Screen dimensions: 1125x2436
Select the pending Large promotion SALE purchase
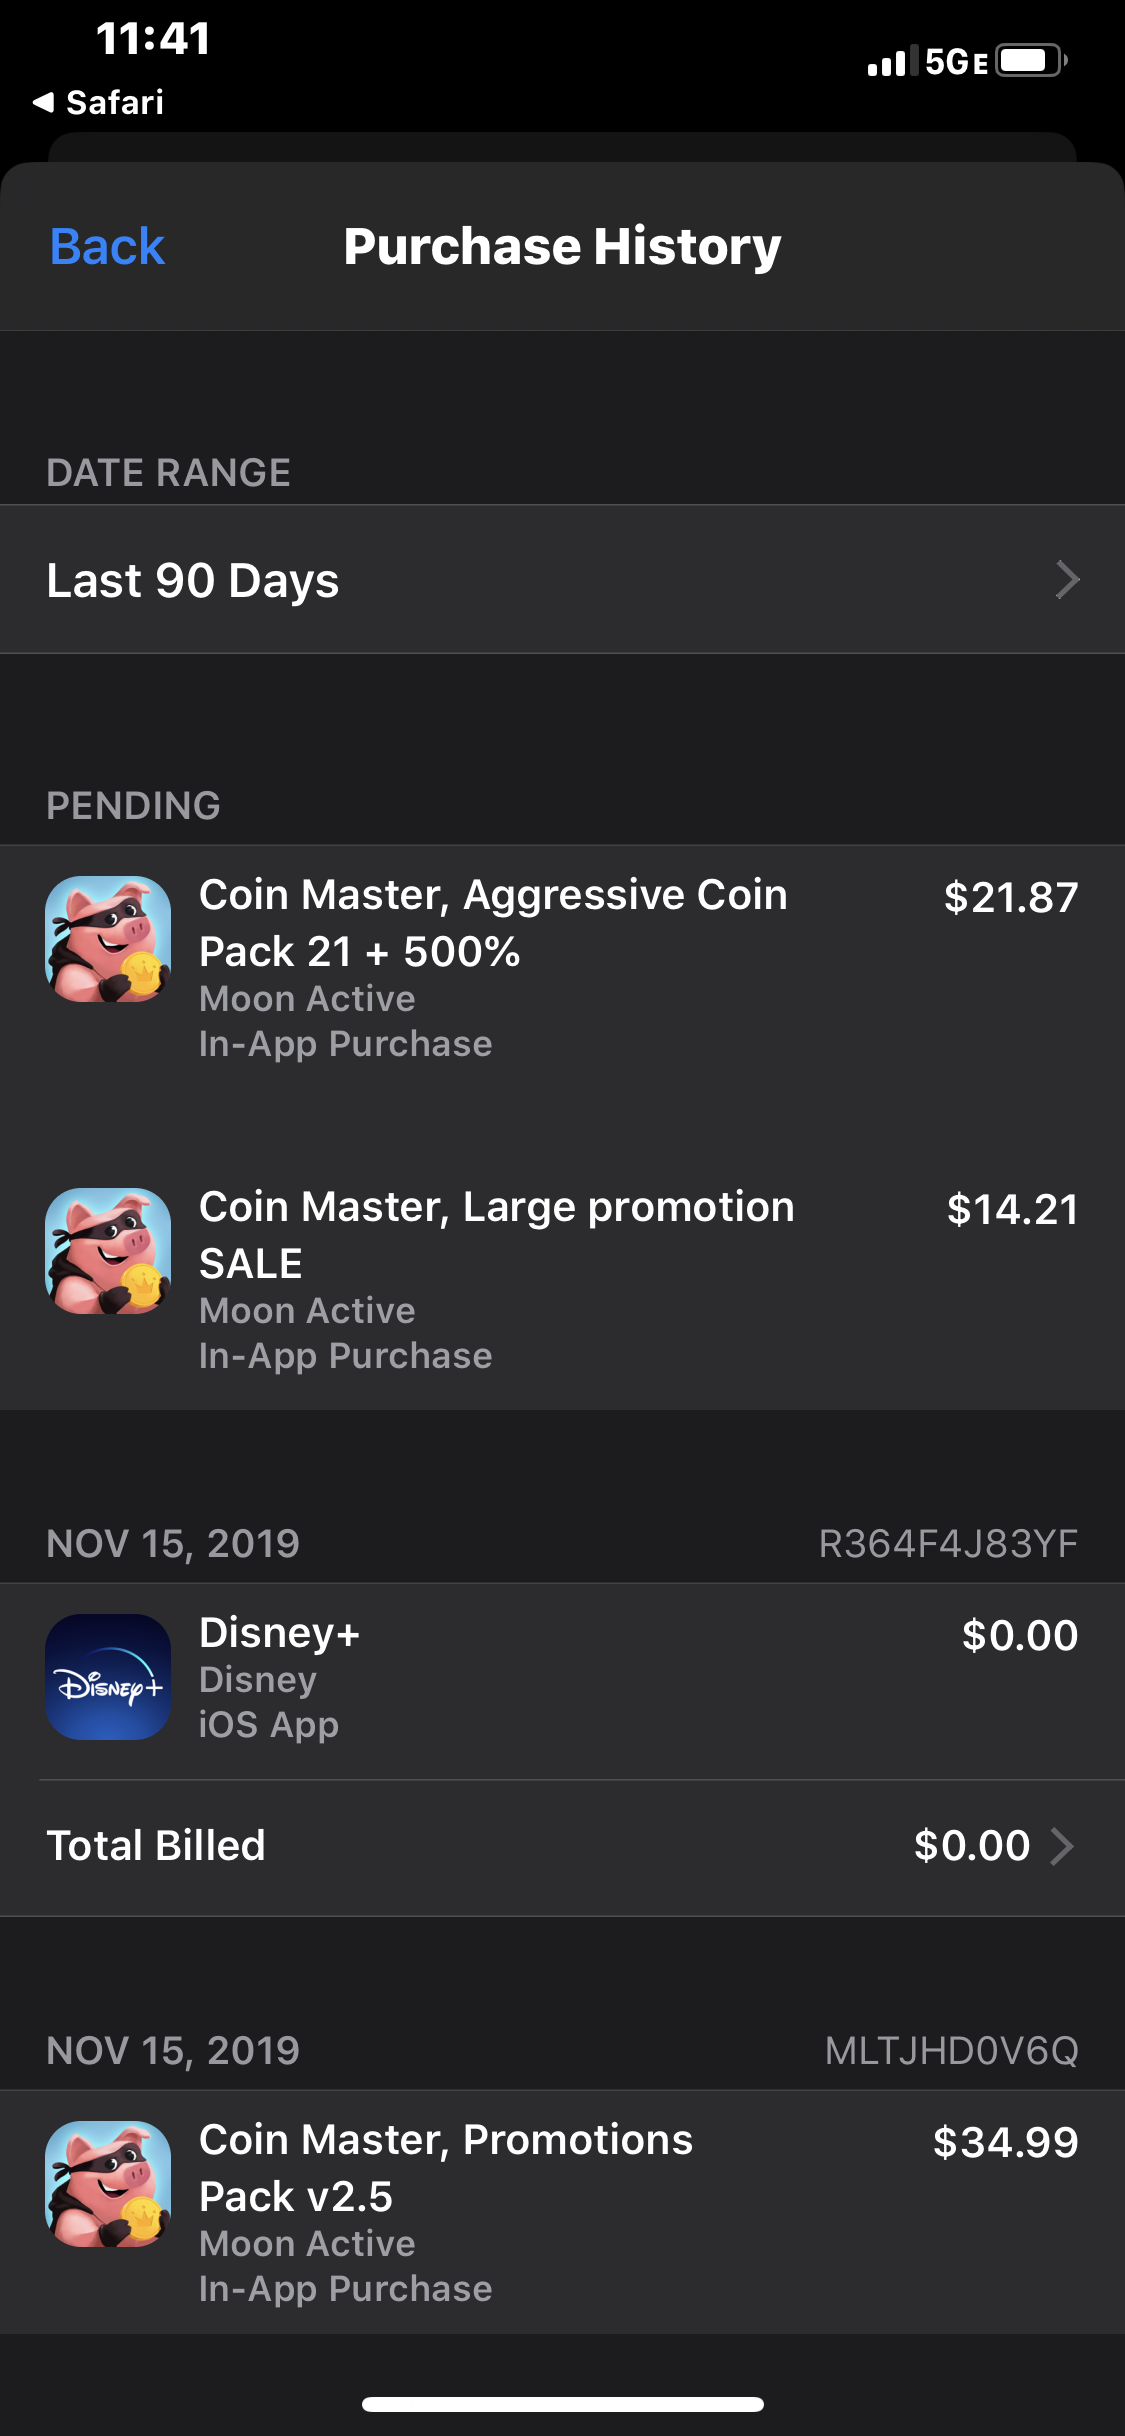click(560, 1277)
